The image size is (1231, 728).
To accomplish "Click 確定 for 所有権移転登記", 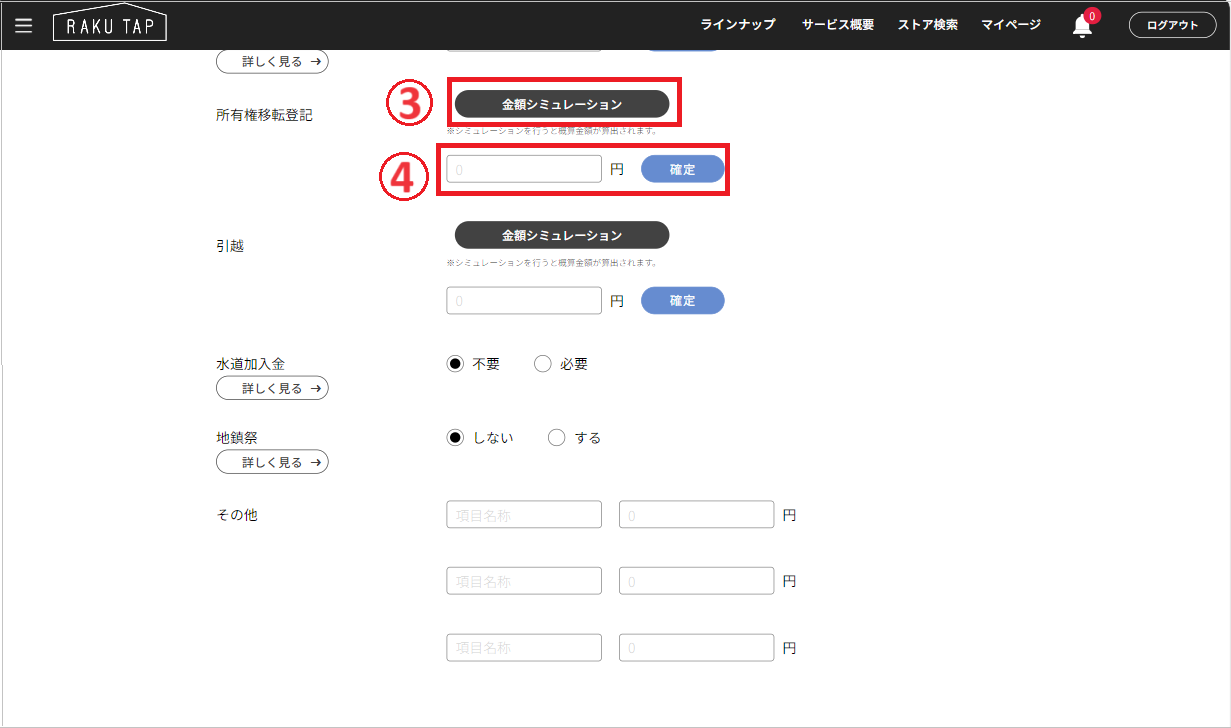I will [x=683, y=169].
